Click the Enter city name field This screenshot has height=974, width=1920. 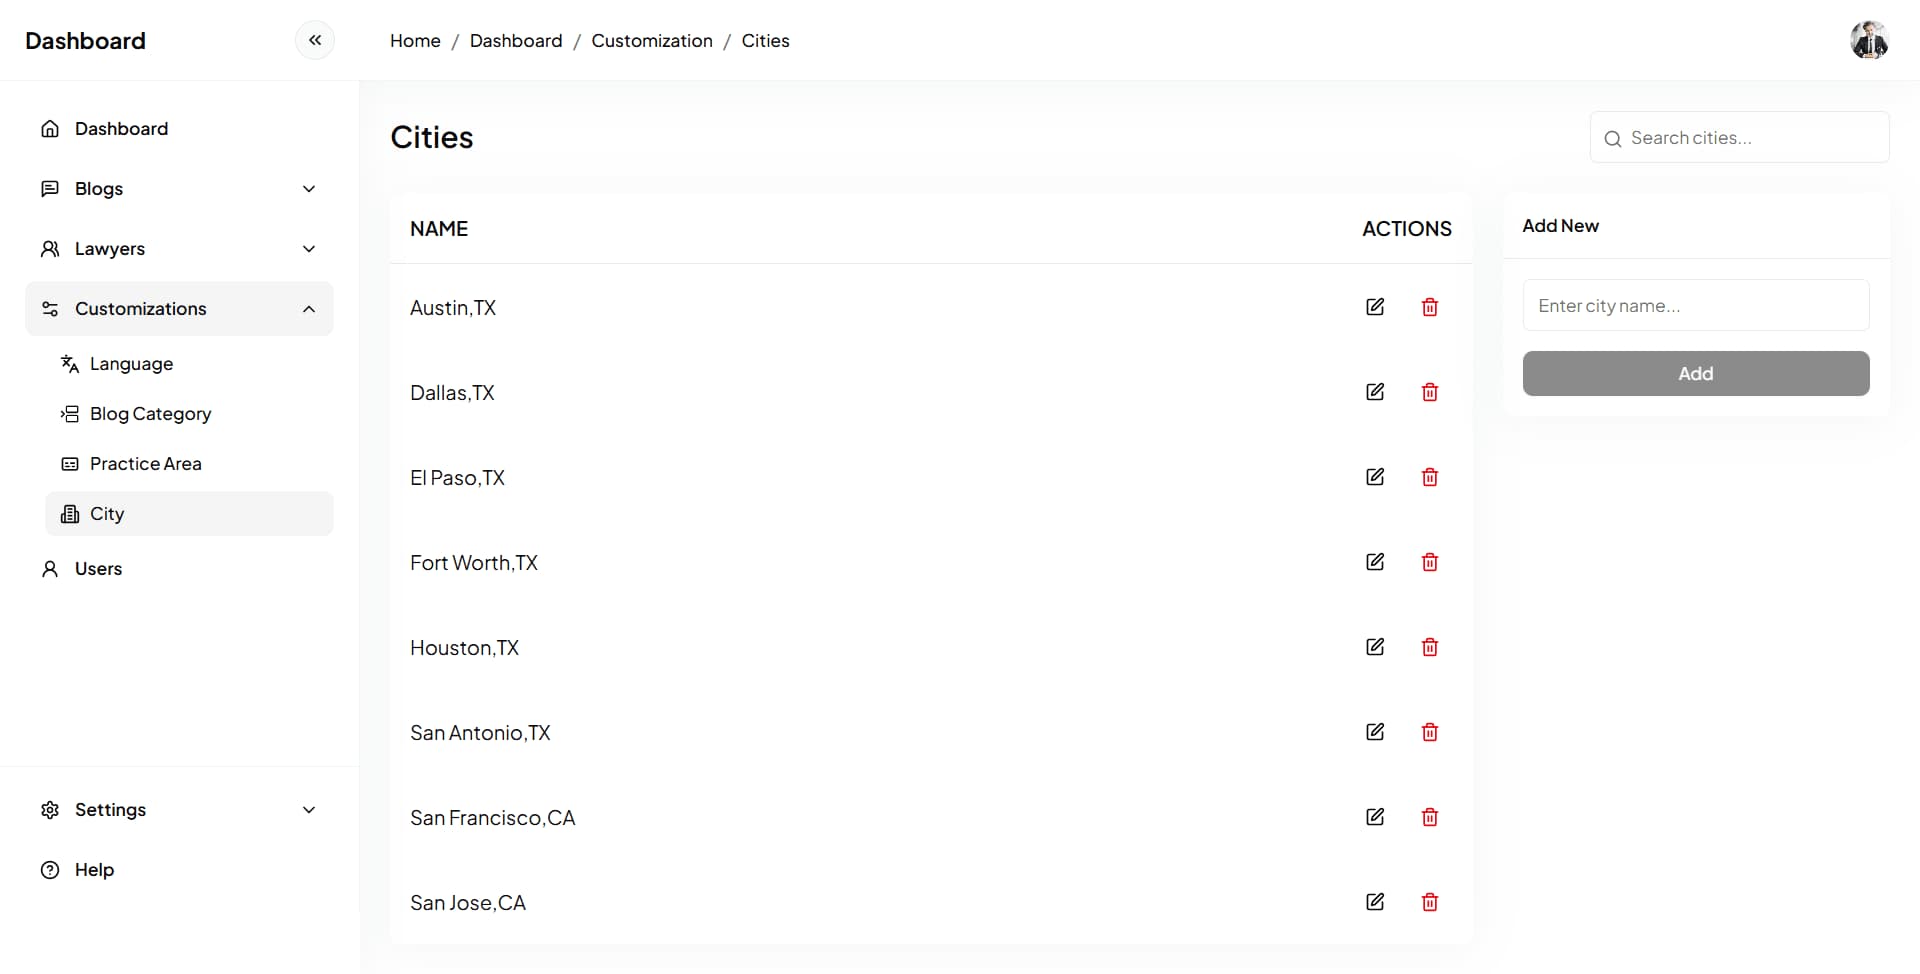coord(1696,305)
